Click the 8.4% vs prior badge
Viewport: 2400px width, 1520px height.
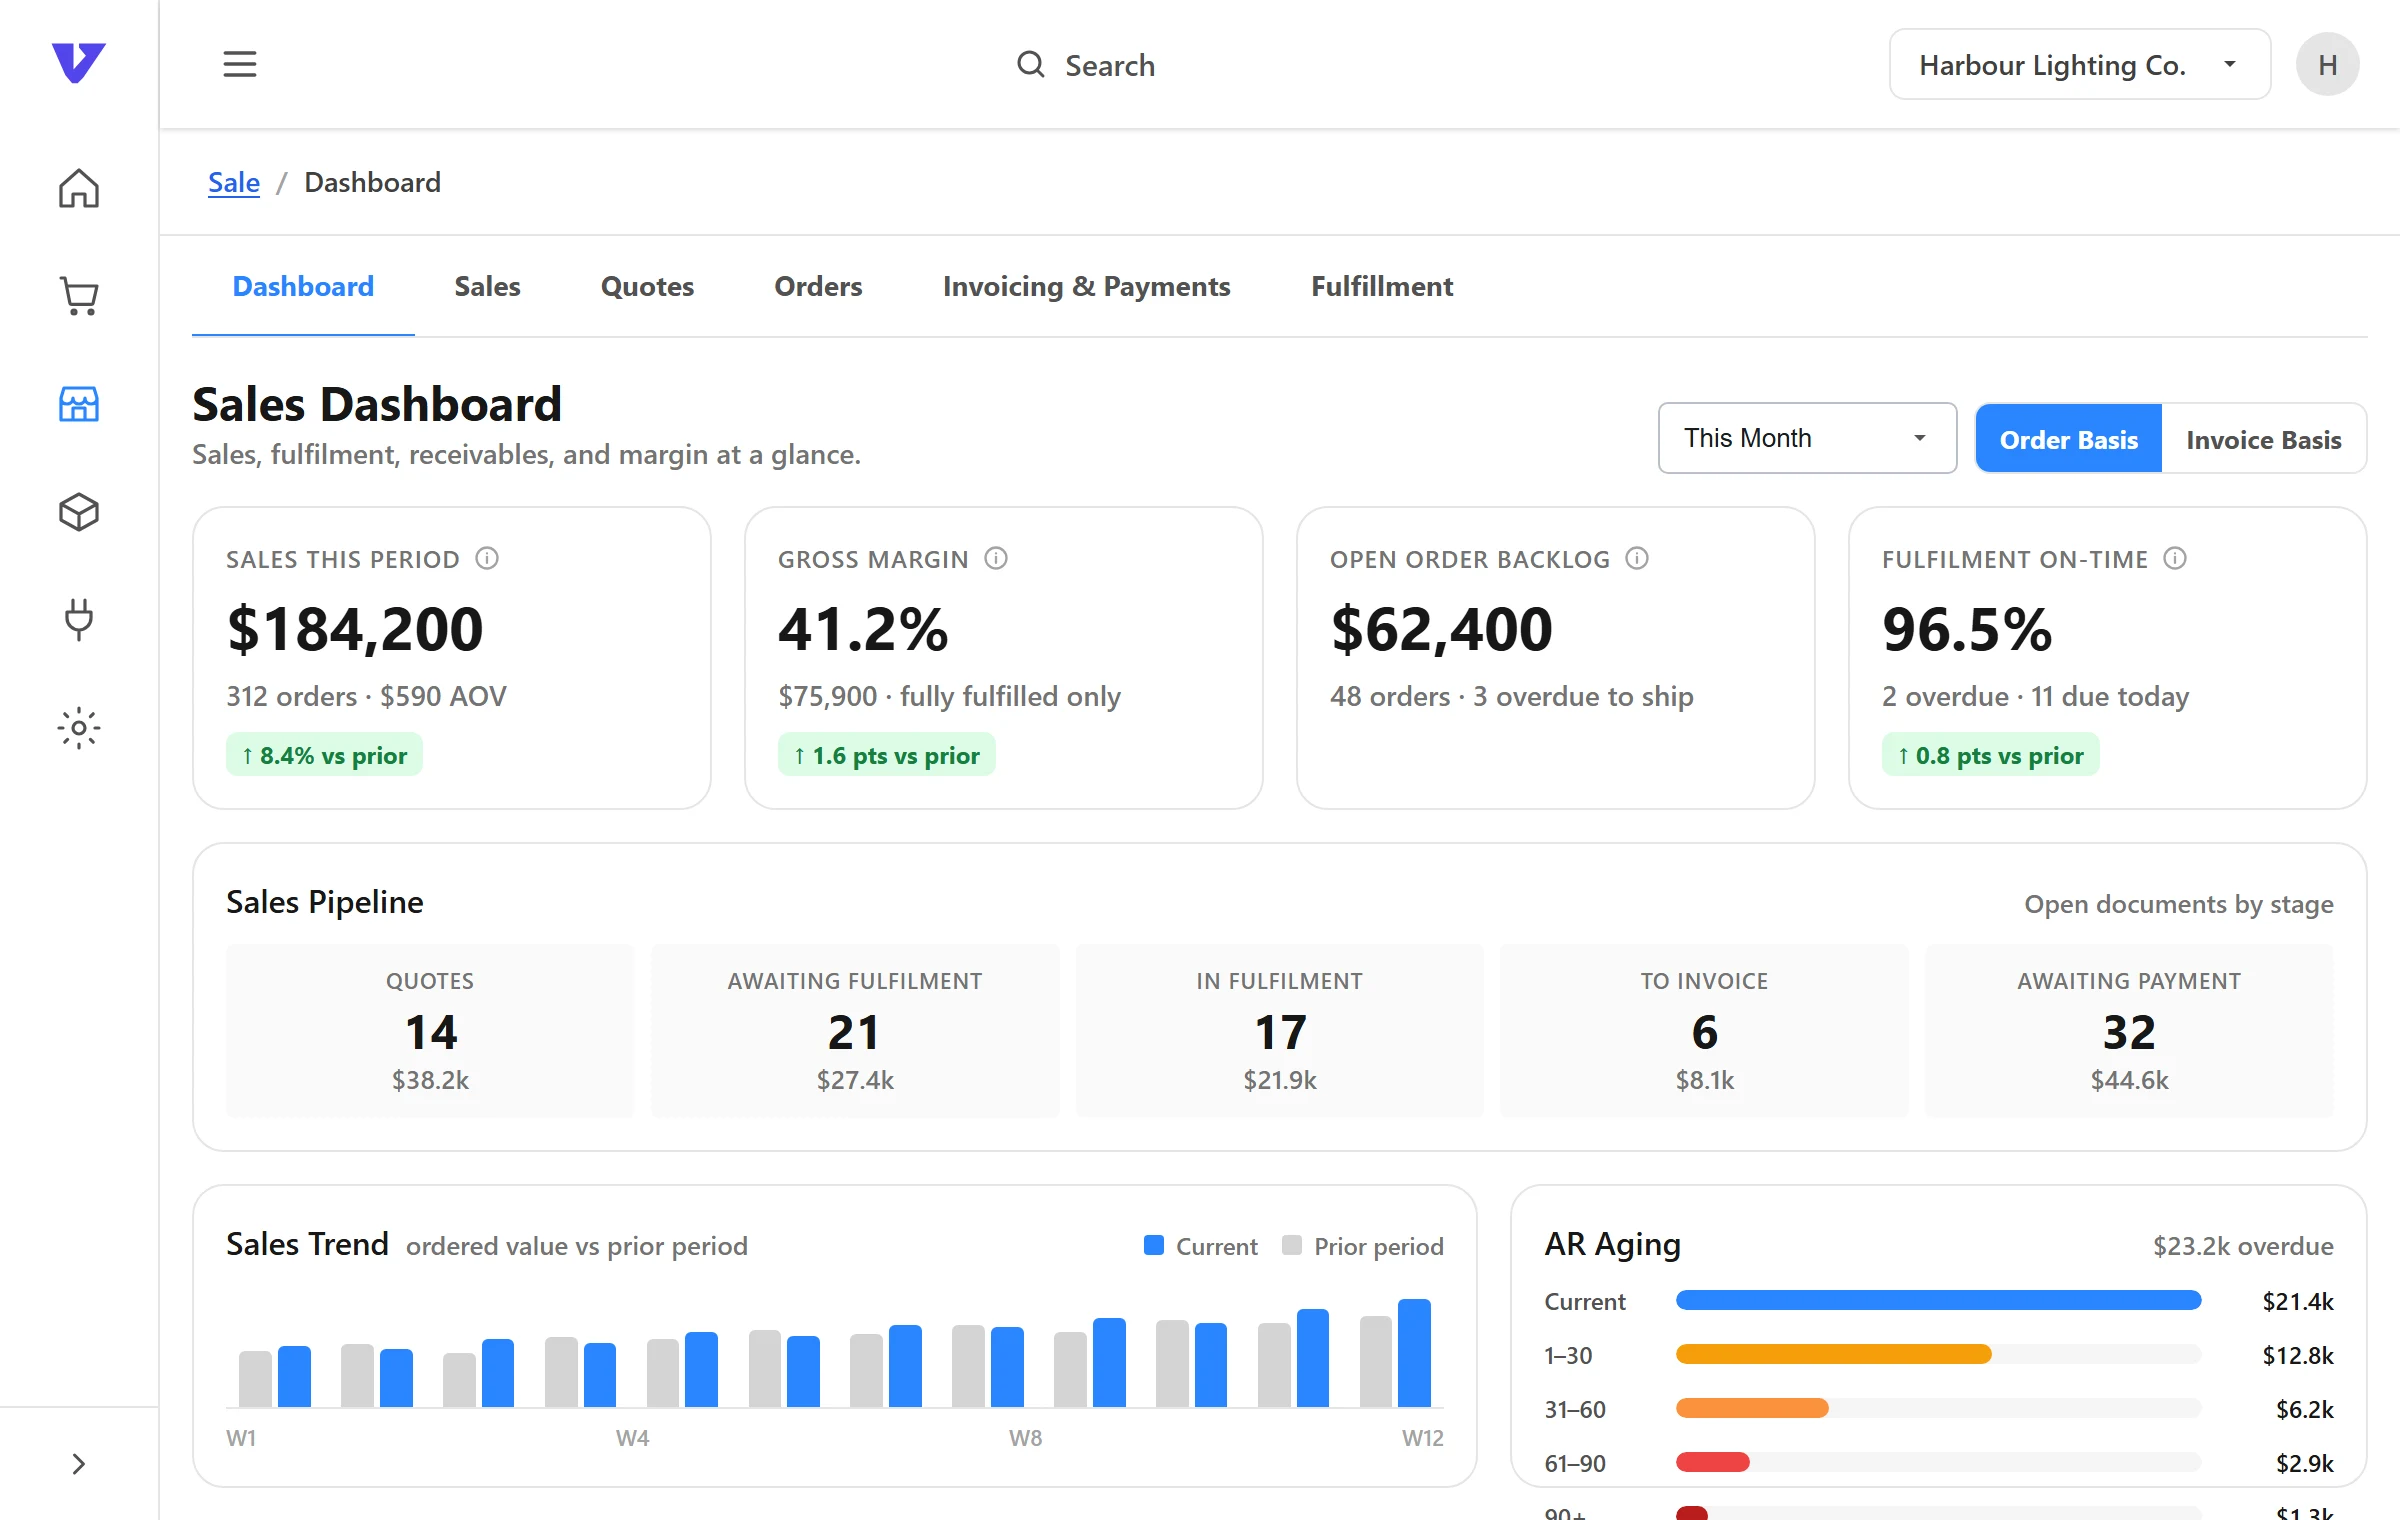coord(324,755)
